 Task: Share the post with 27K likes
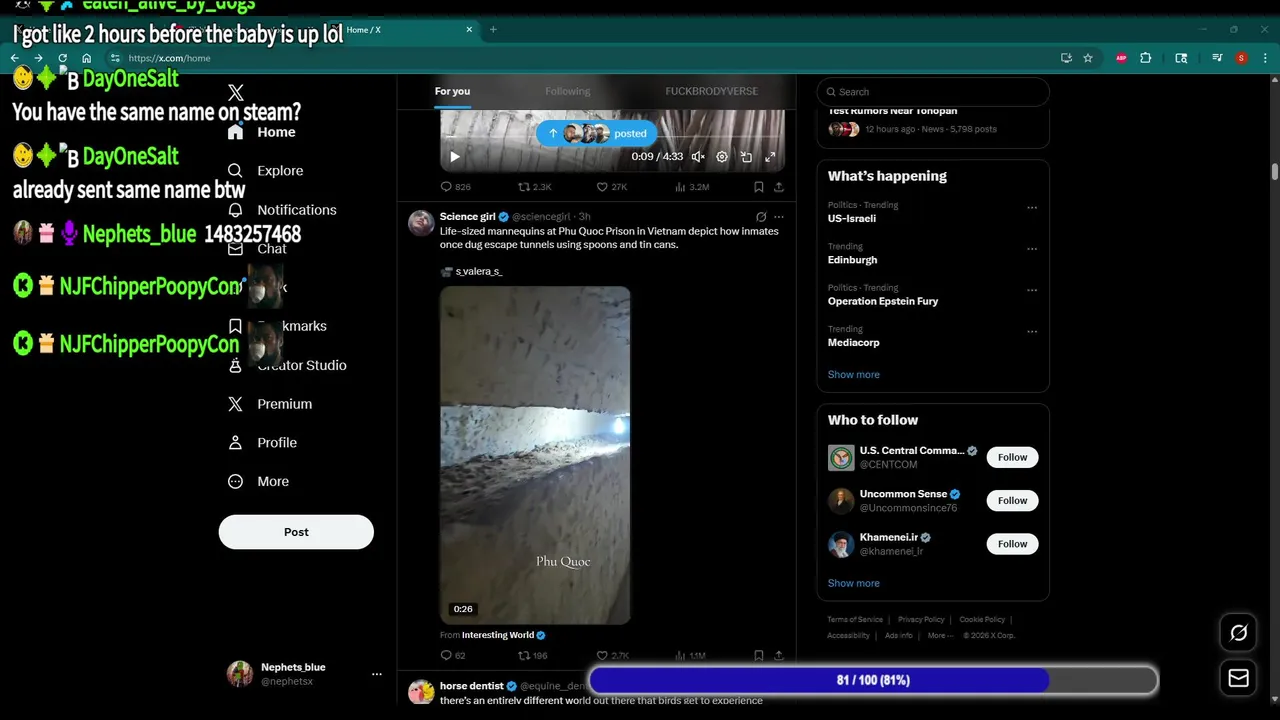click(x=779, y=187)
